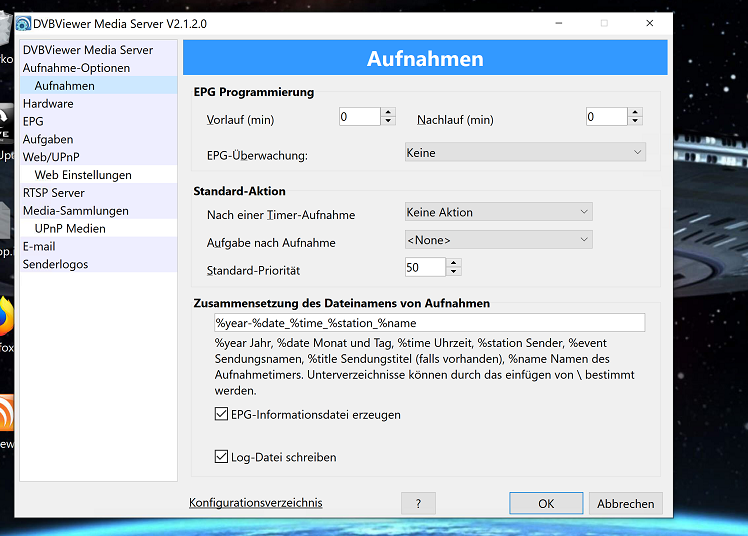Open UPnP Medien in the sidebar
Screen dimensions: 748x536
point(98,228)
